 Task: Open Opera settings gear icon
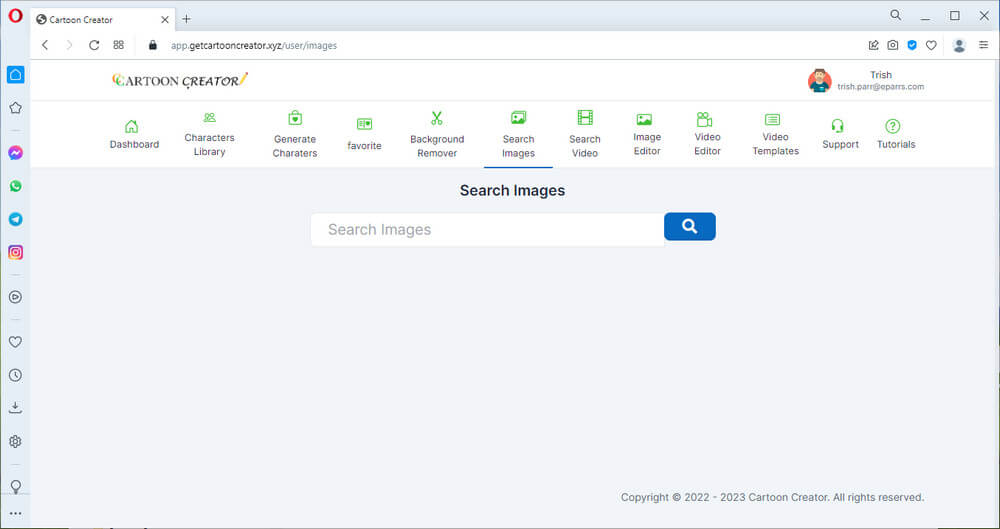click(x=15, y=442)
